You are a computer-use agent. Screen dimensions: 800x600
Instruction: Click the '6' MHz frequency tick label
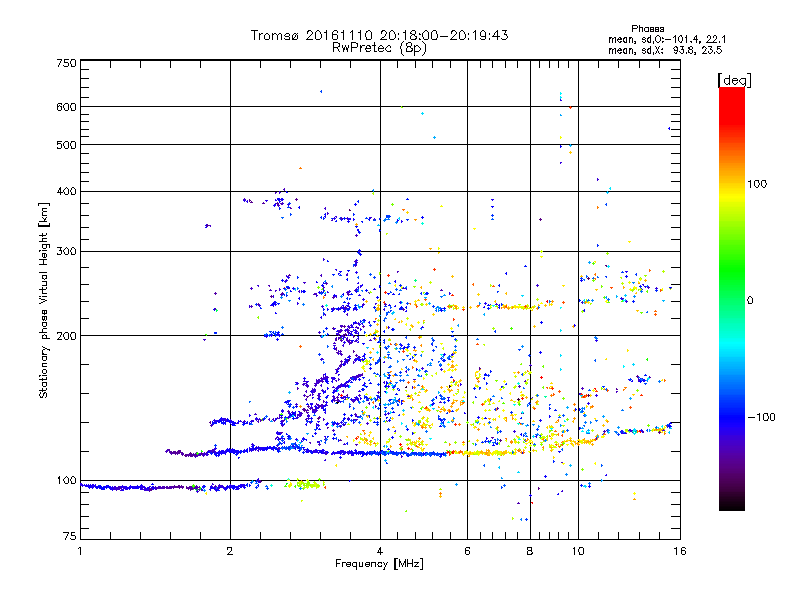pos(467,551)
